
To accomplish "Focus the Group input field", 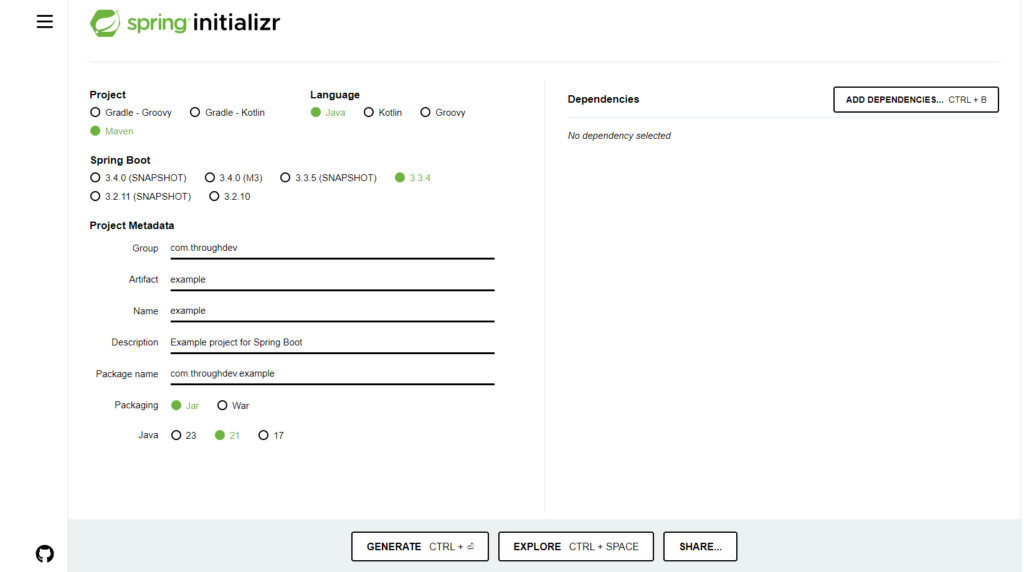I will (332, 248).
